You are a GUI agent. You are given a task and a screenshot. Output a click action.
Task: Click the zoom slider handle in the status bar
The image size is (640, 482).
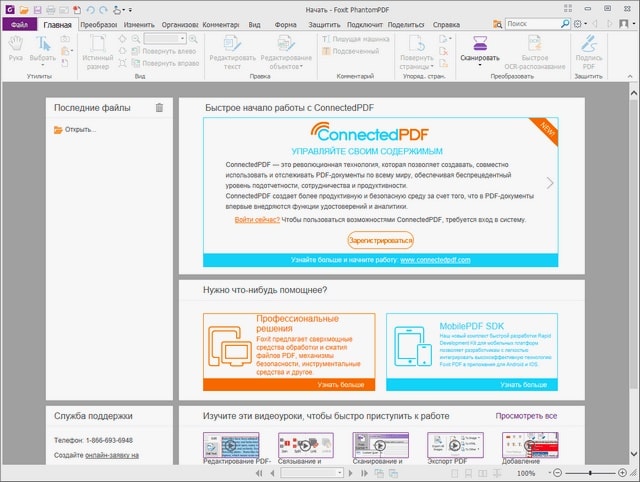click(x=590, y=473)
